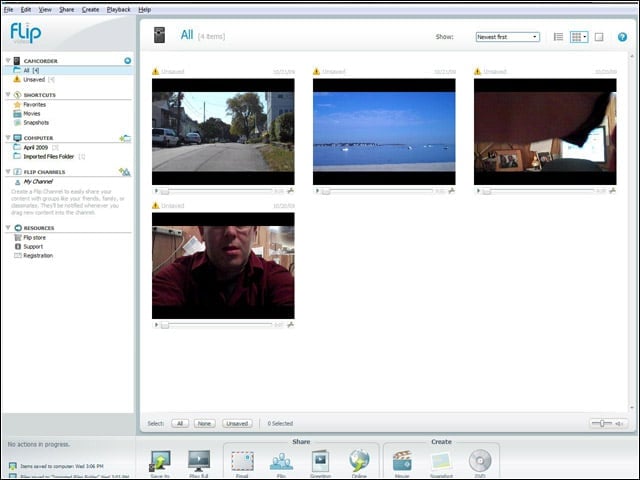Open the Imported Files Folder
Screen dimensions: 640x480
tap(49, 156)
